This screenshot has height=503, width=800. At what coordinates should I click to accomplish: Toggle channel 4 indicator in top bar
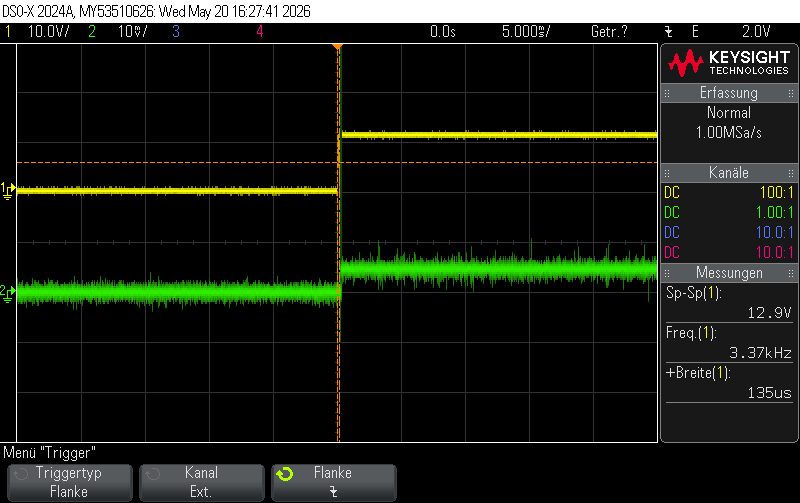click(260, 32)
